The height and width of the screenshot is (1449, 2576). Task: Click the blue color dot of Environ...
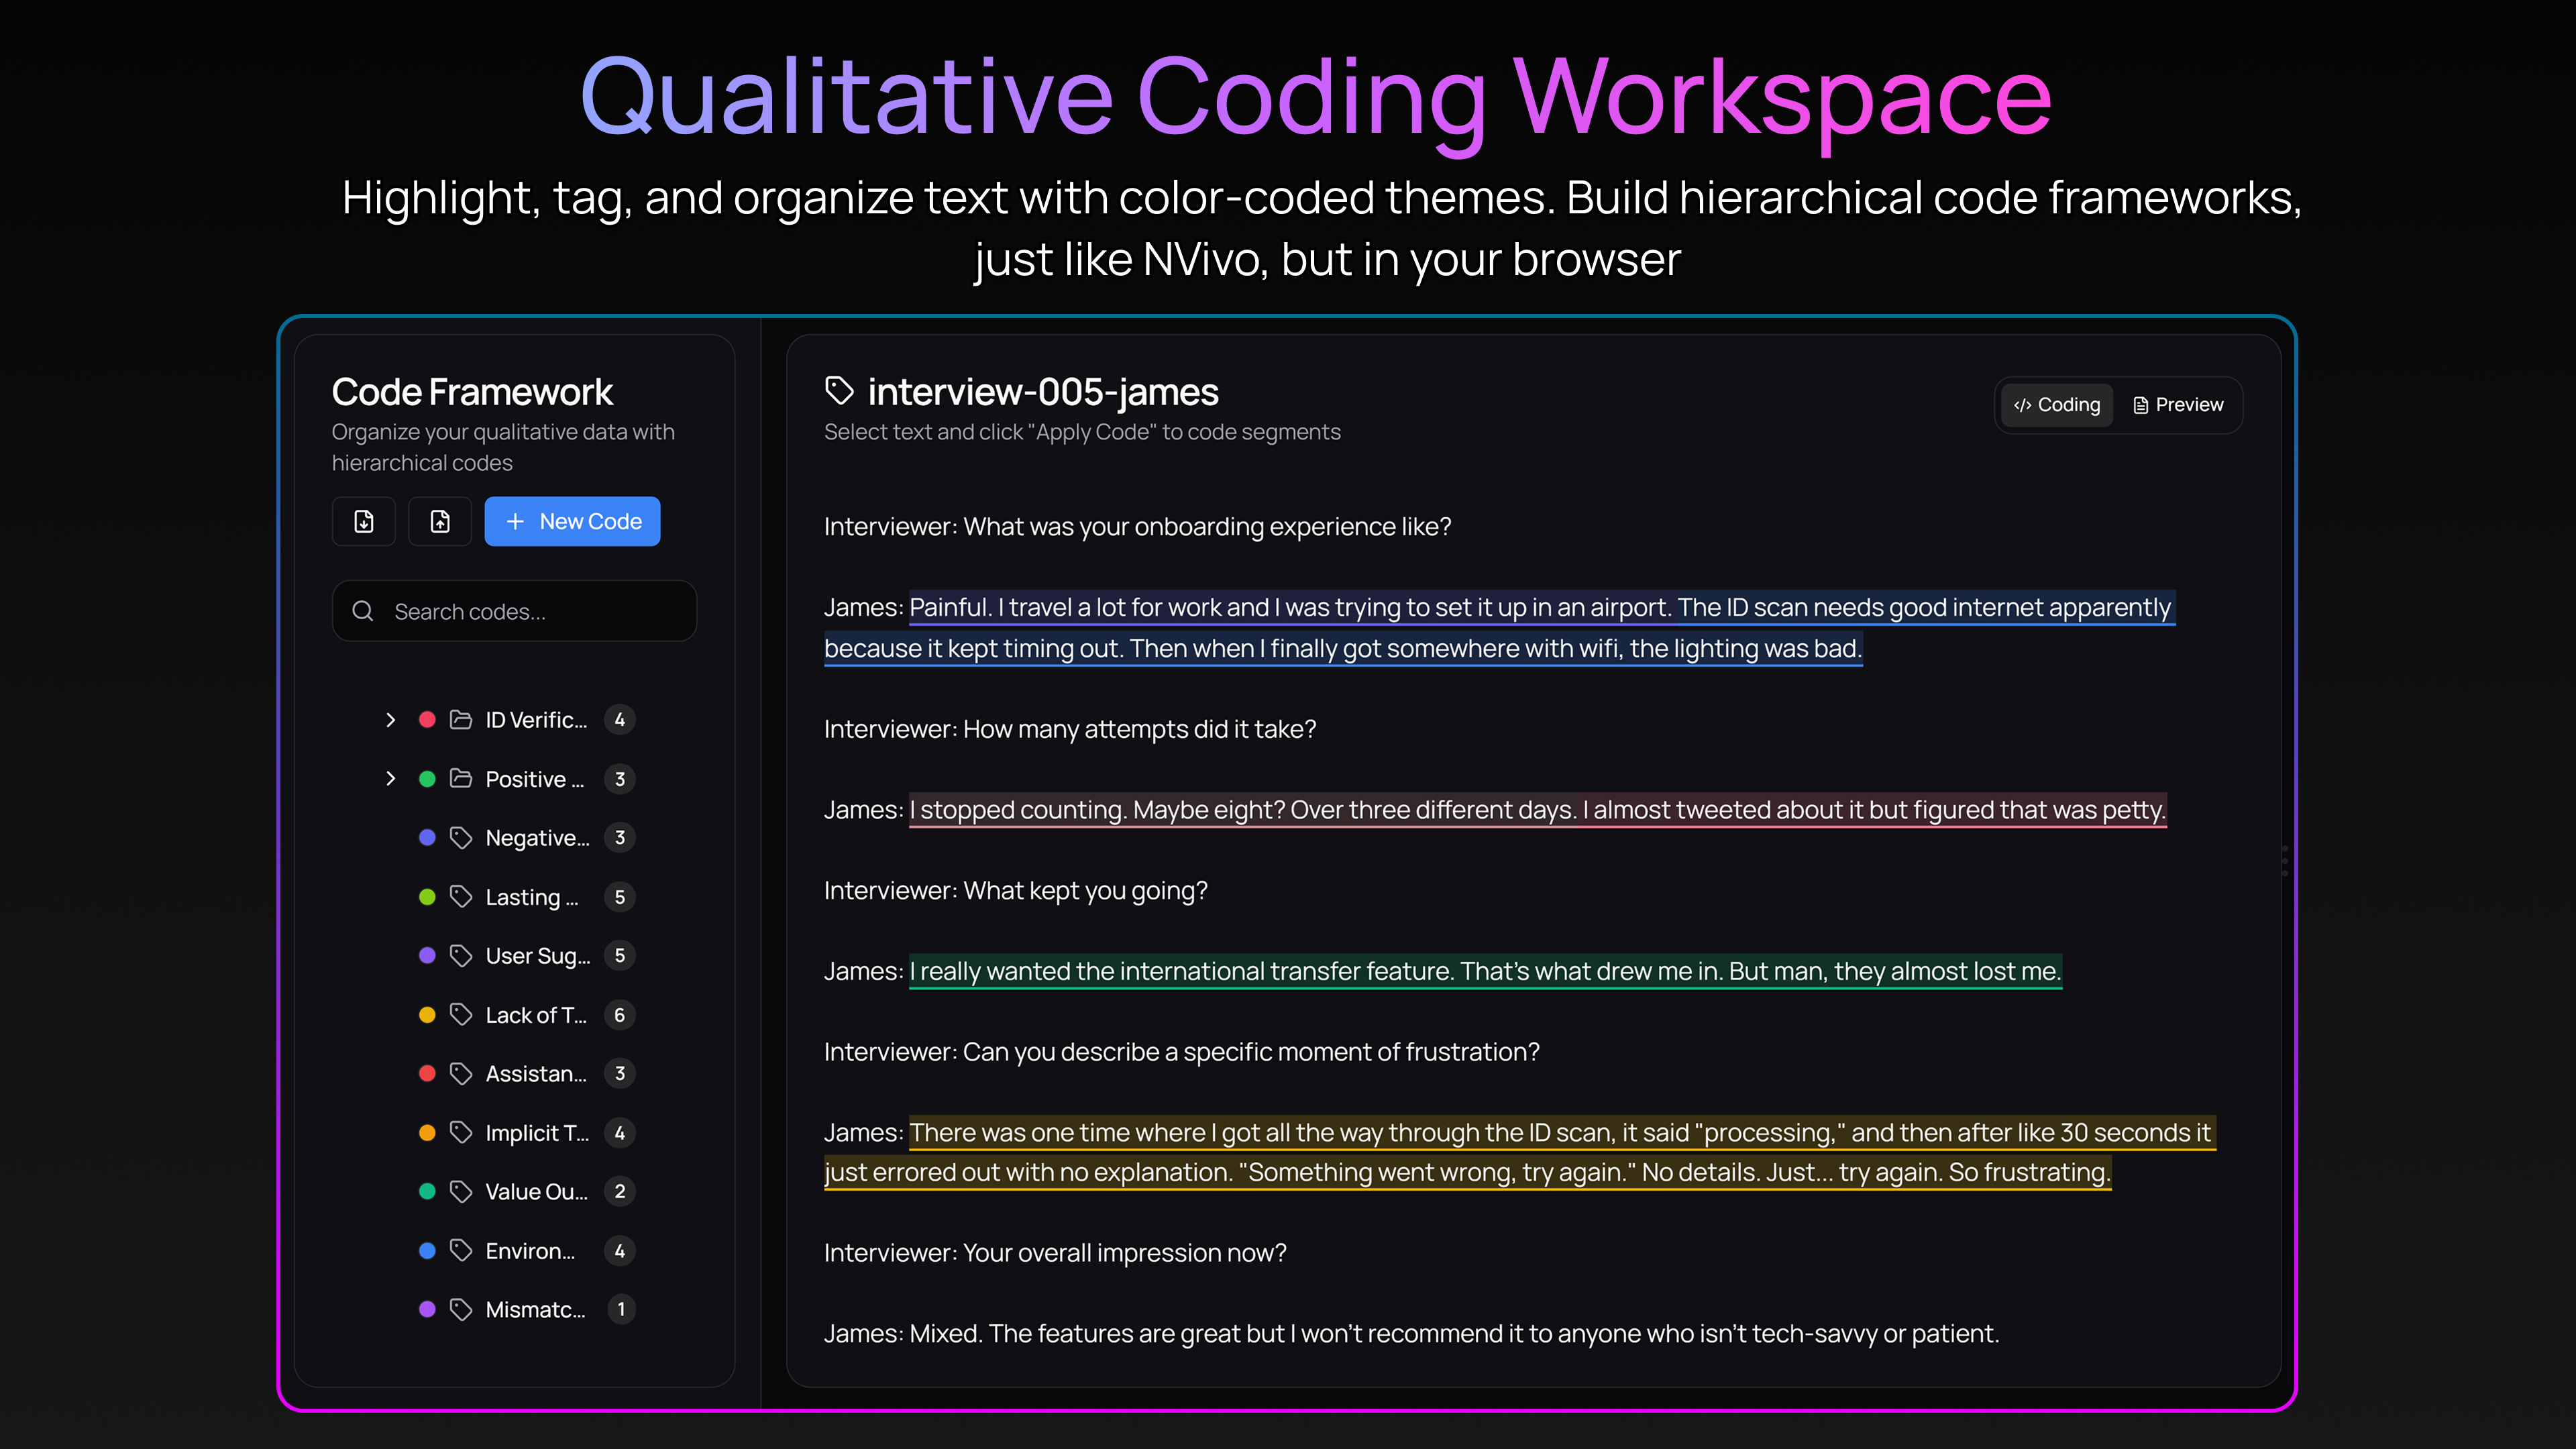coord(427,1251)
